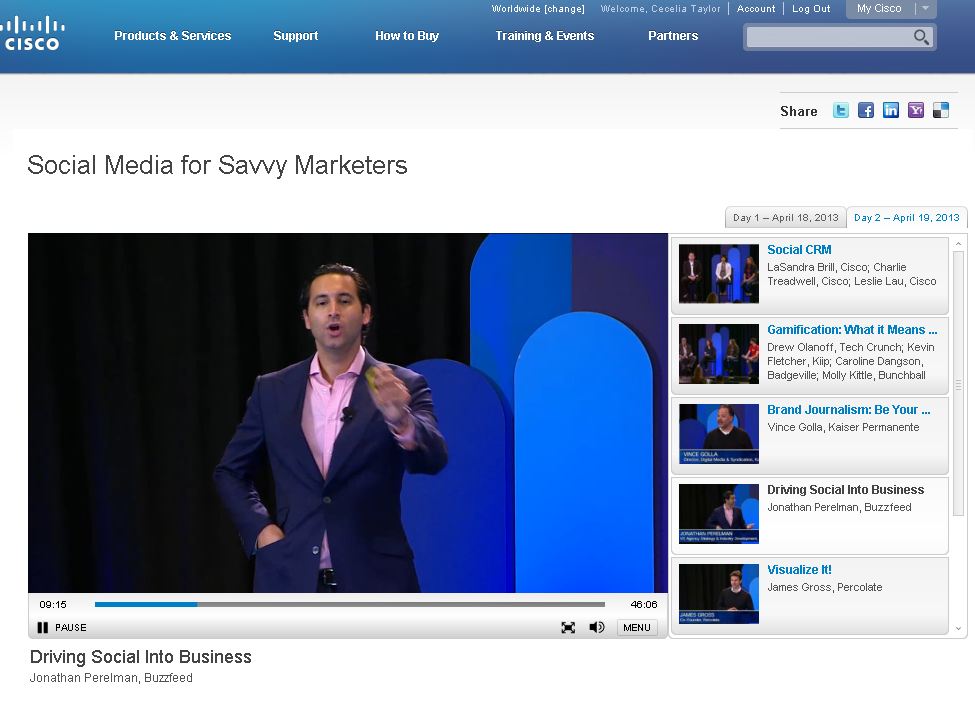Open My Cisco

point(879,8)
